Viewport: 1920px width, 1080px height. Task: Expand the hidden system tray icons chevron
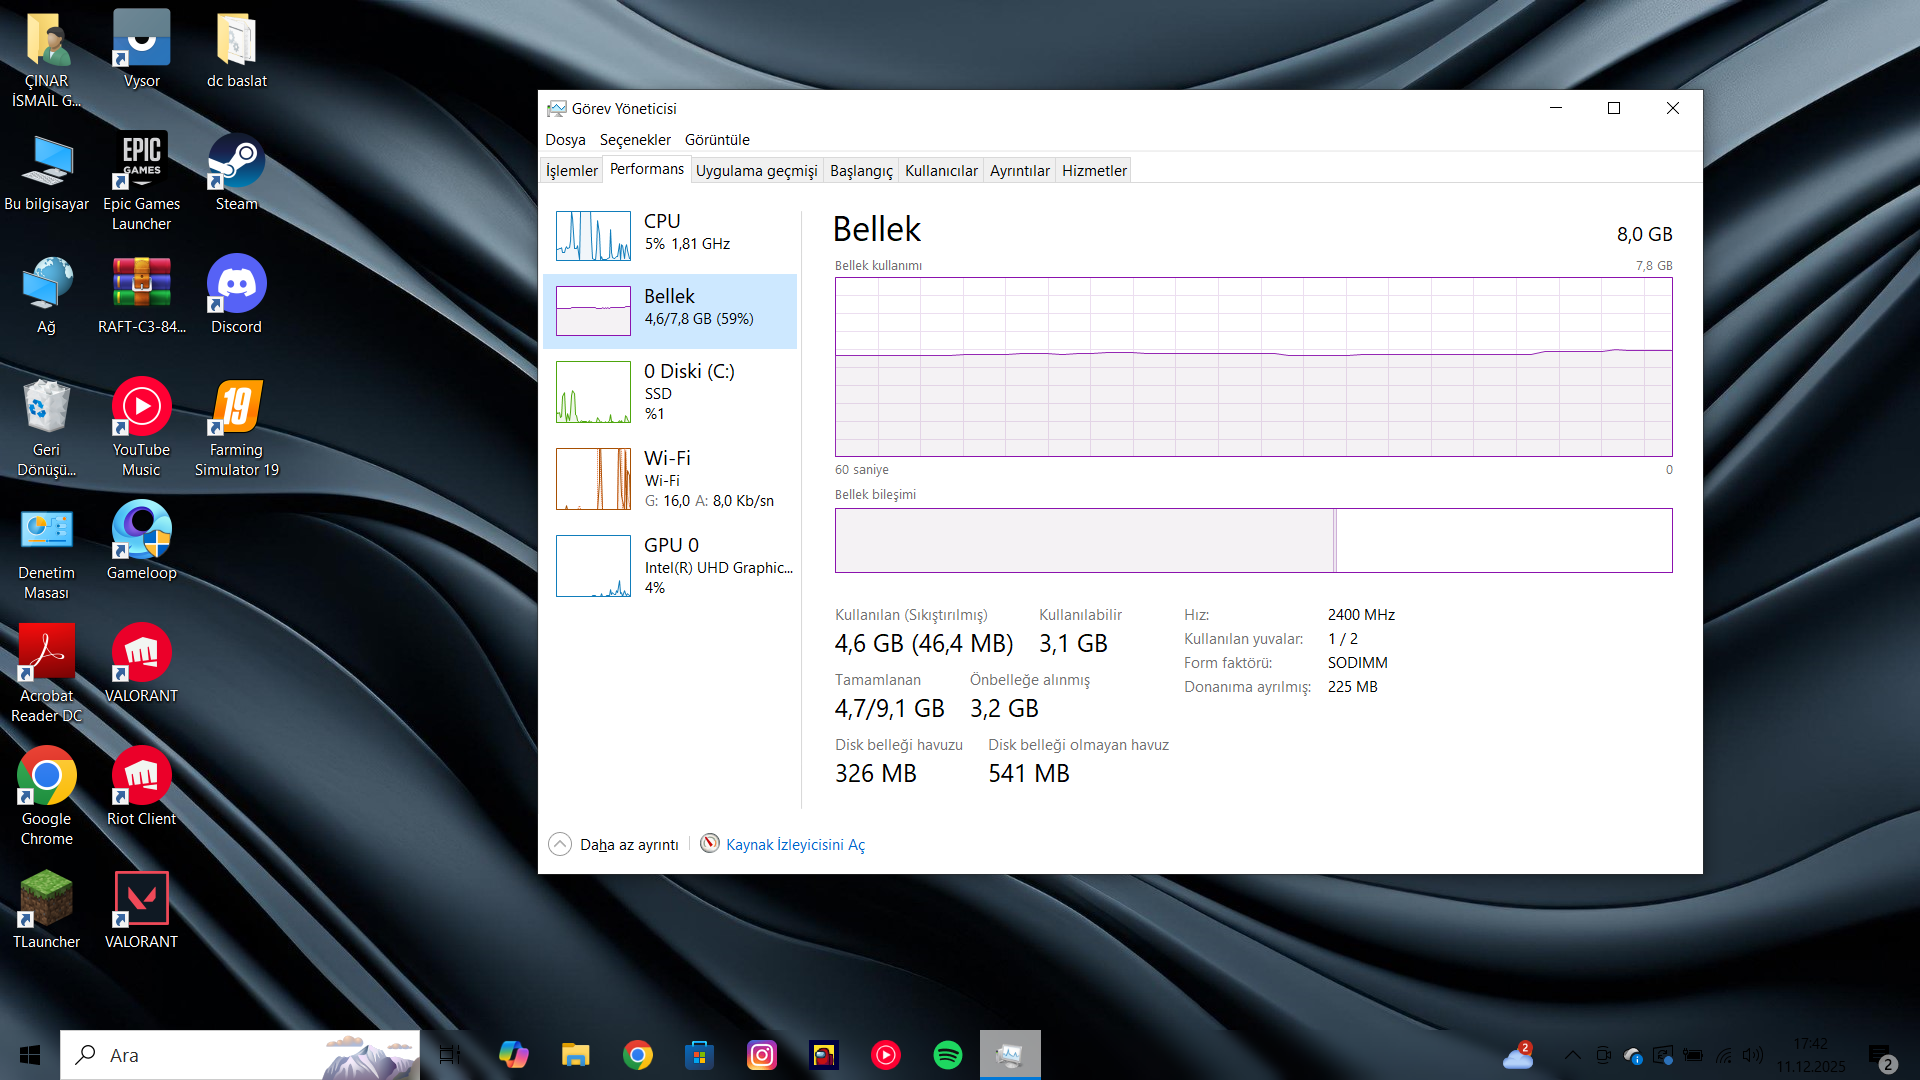tap(1572, 1055)
